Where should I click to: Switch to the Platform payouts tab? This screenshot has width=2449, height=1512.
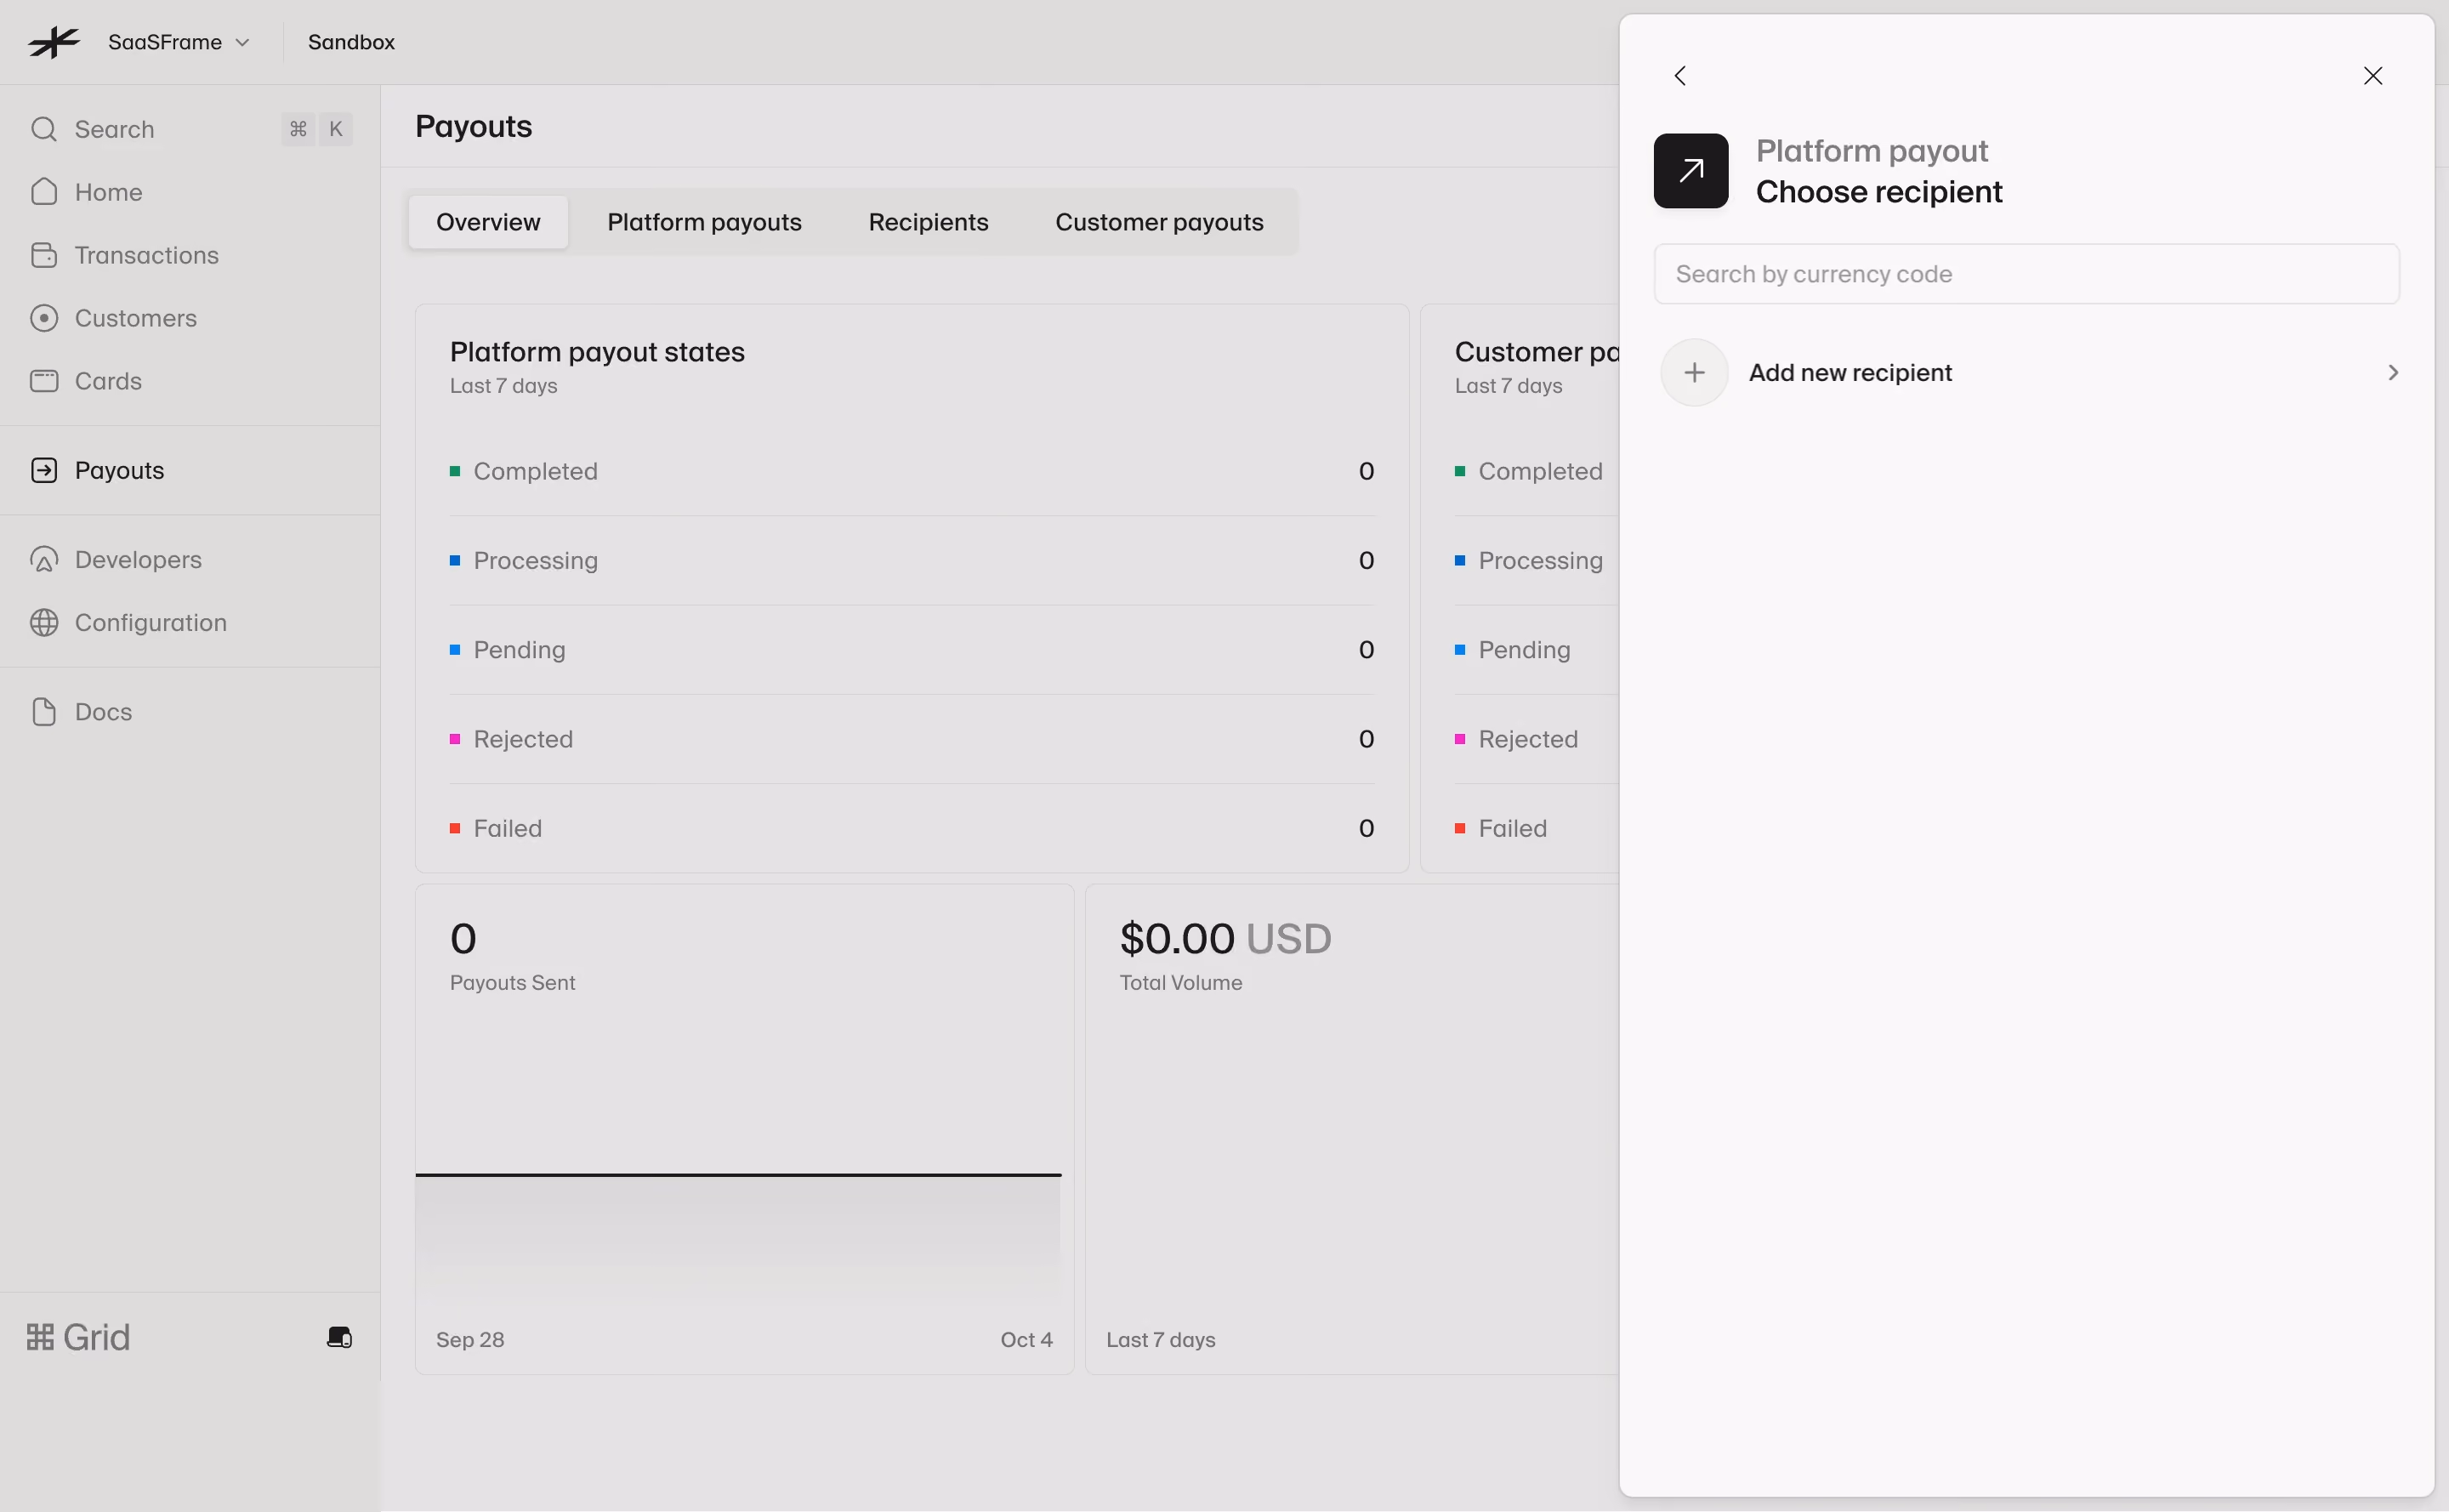pyautogui.click(x=704, y=222)
